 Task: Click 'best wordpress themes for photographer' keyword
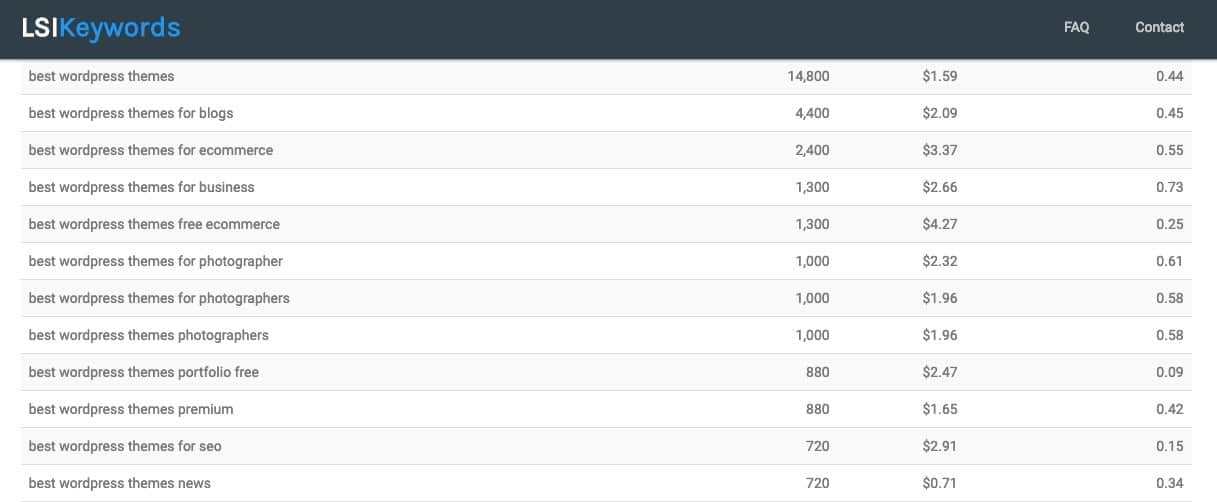tap(156, 261)
